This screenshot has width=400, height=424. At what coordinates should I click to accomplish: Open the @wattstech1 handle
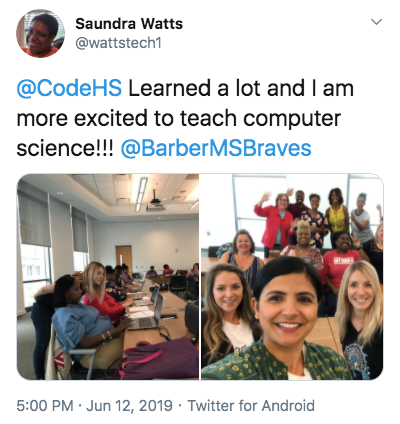pos(119,43)
